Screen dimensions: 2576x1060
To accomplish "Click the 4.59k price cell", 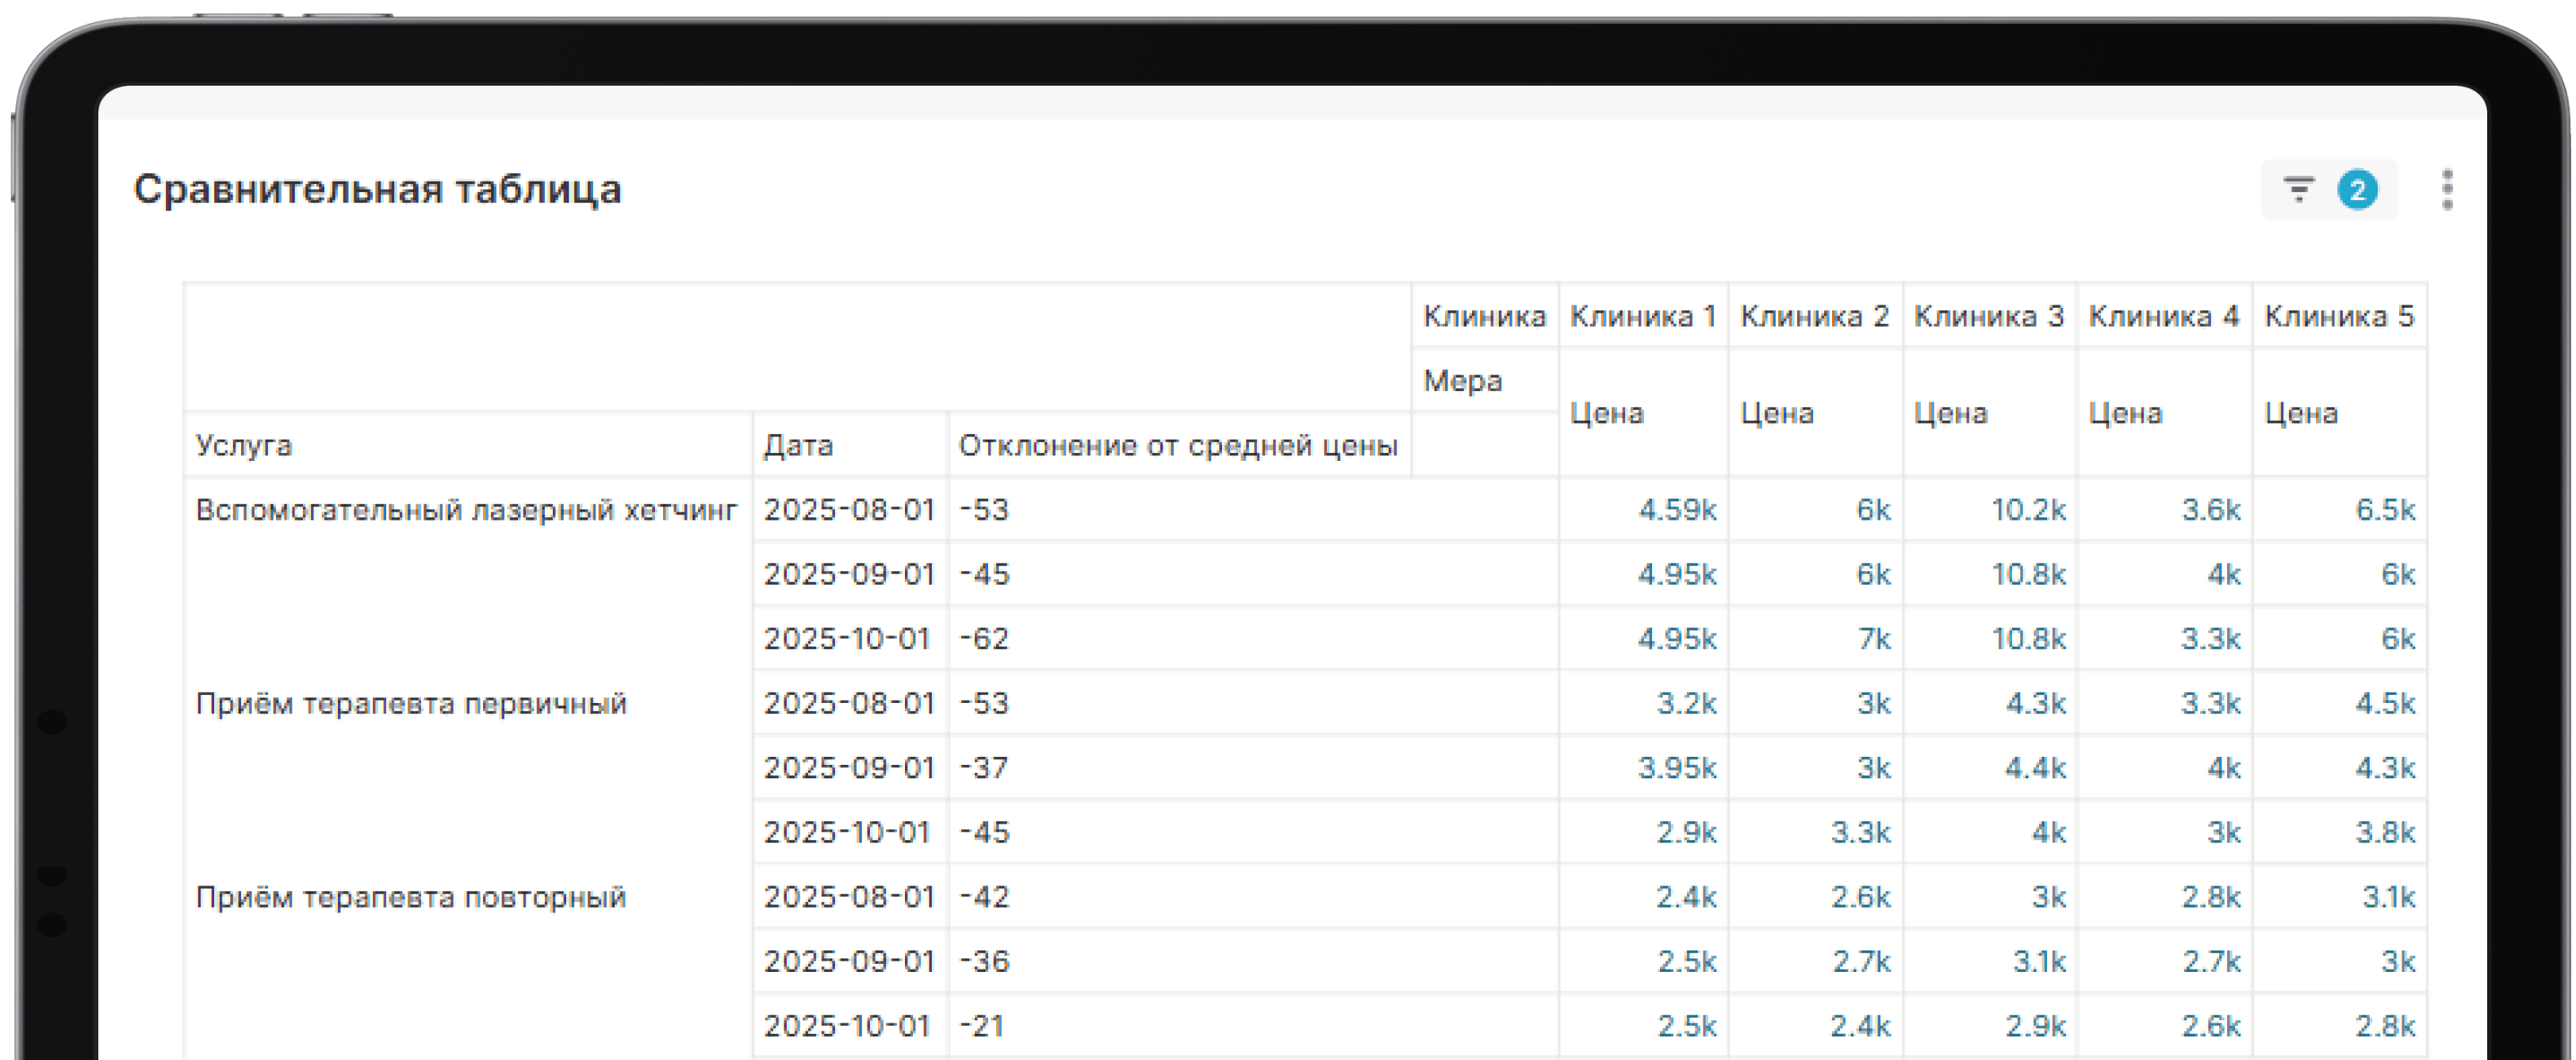I will [1677, 510].
